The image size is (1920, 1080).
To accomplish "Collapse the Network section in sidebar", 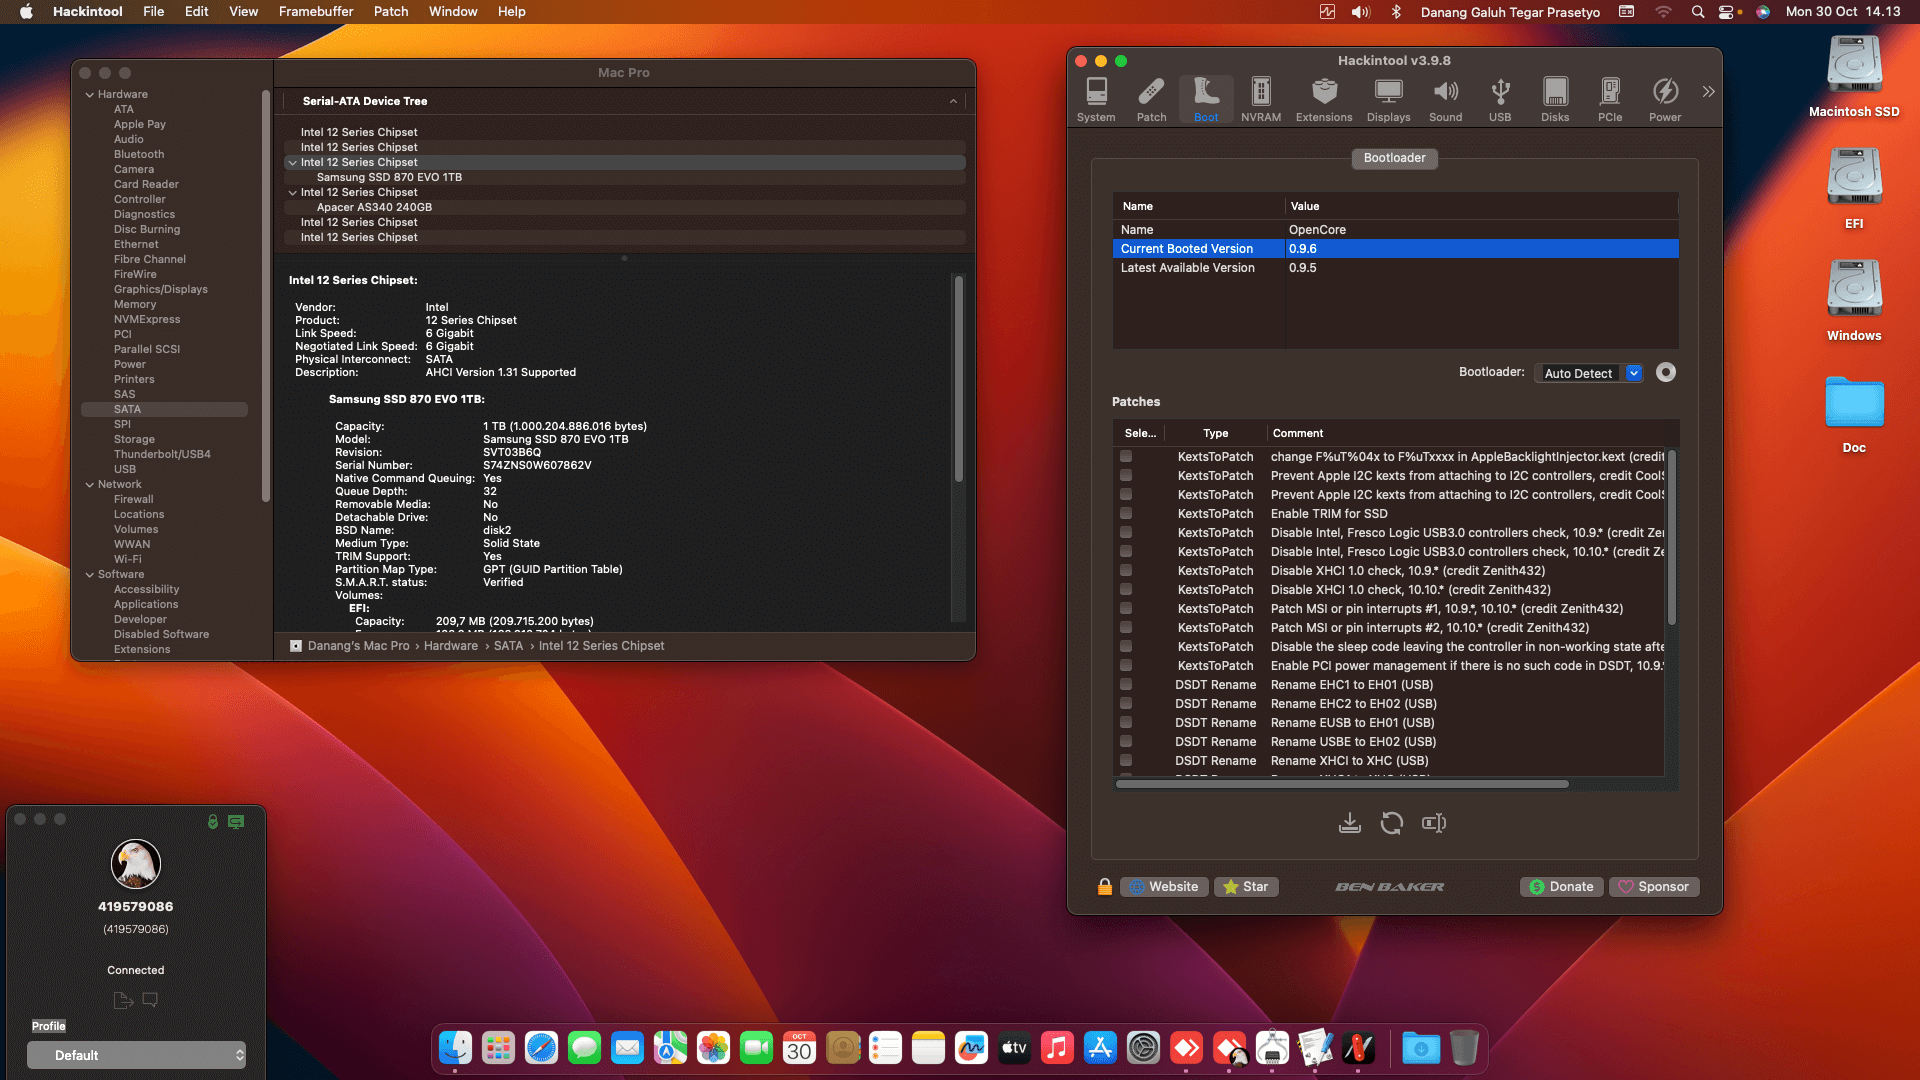I will point(90,485).
